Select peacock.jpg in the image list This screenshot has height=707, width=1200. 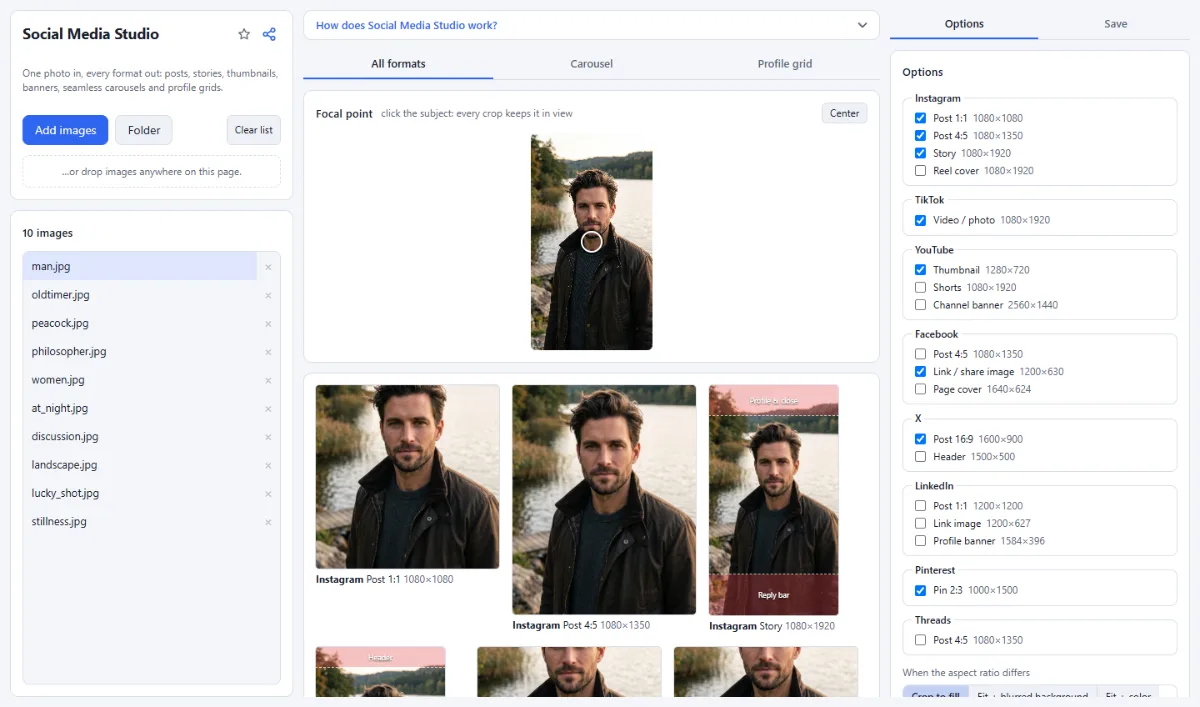coord(140,324)
